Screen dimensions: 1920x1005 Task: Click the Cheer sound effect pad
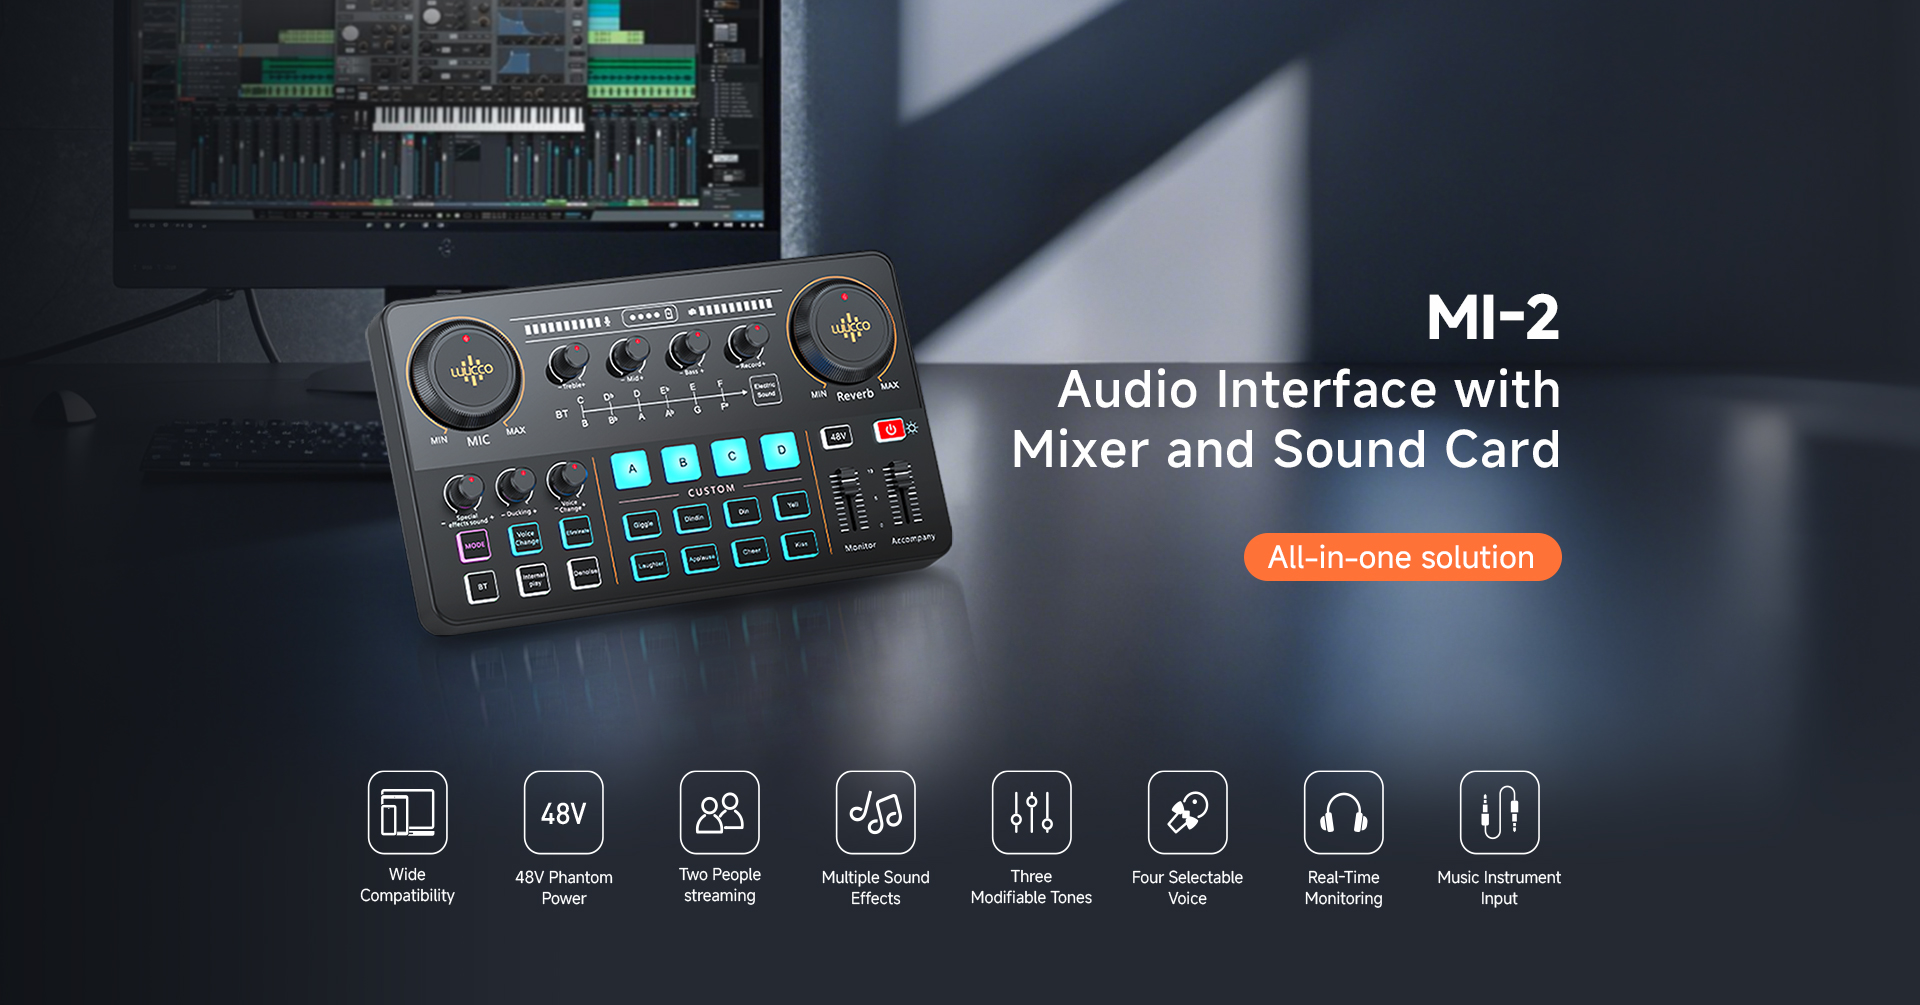click(751, 551)
